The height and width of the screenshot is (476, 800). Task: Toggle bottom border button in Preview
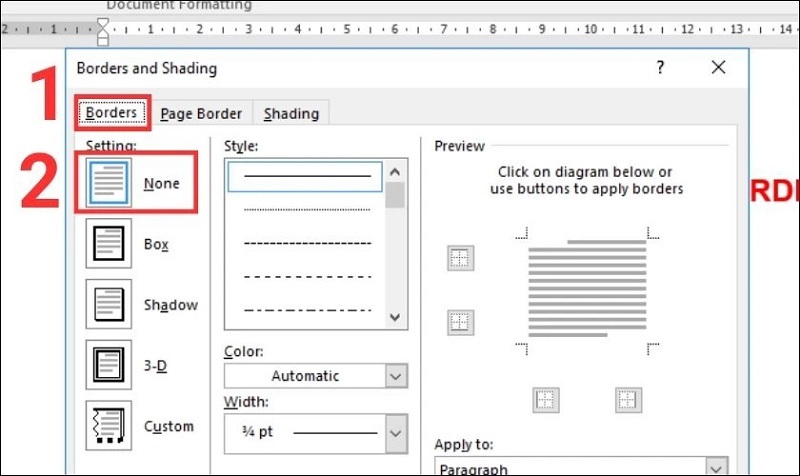click(460, 322)
